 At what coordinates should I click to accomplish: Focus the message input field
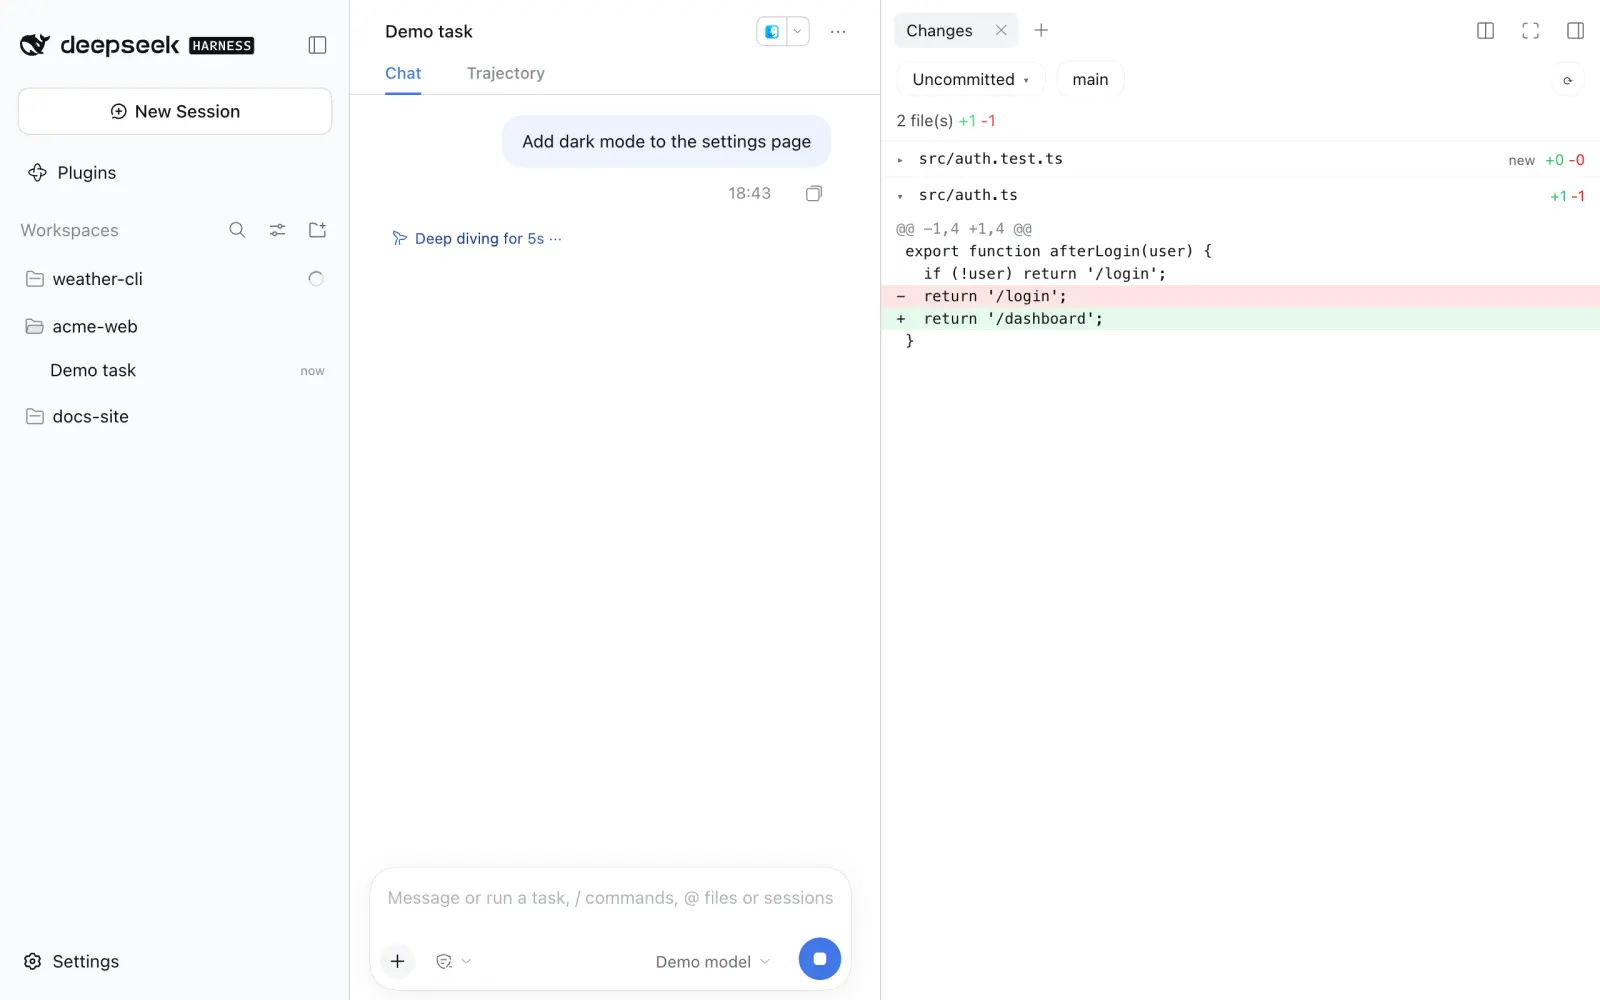point(610,898)
